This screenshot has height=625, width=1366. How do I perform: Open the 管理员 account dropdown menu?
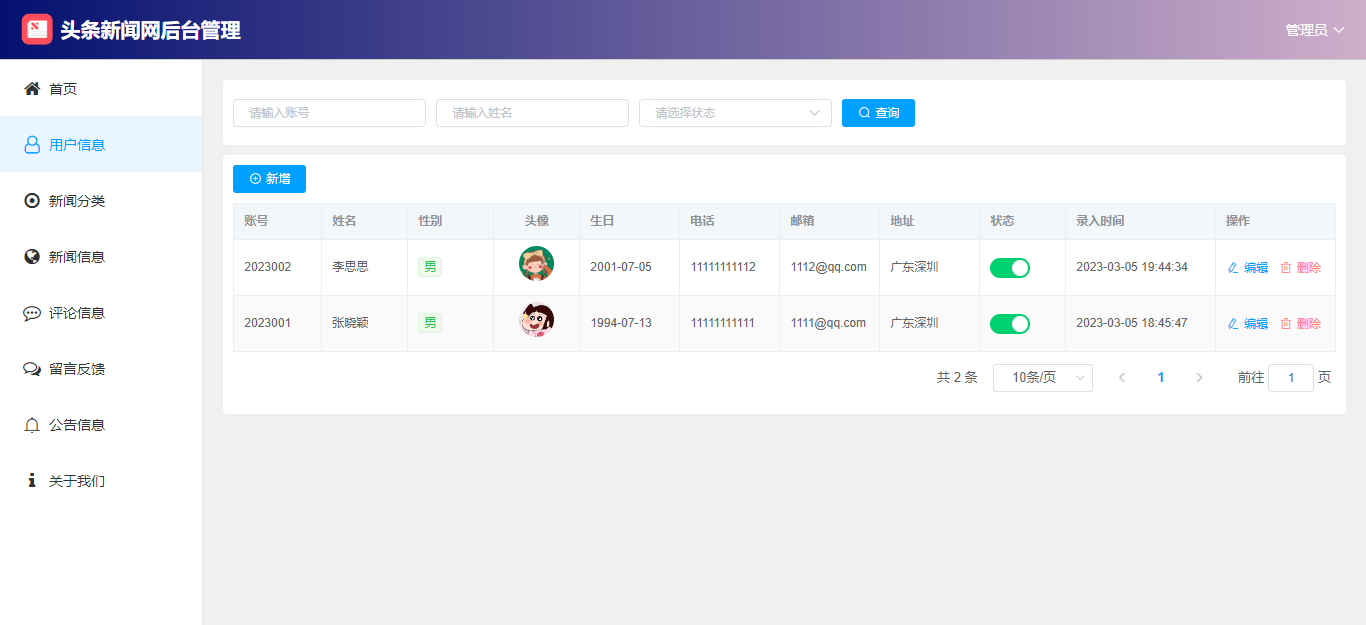point(1314,30)
